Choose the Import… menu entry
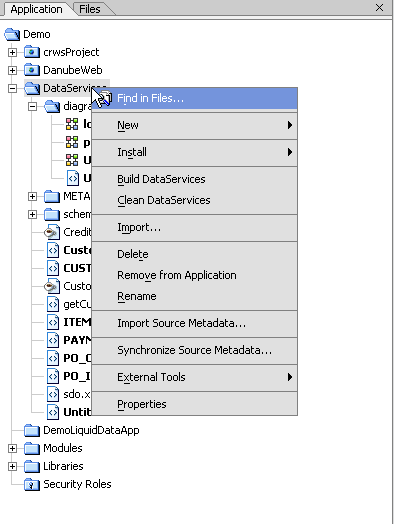 (x=194, y=227)
